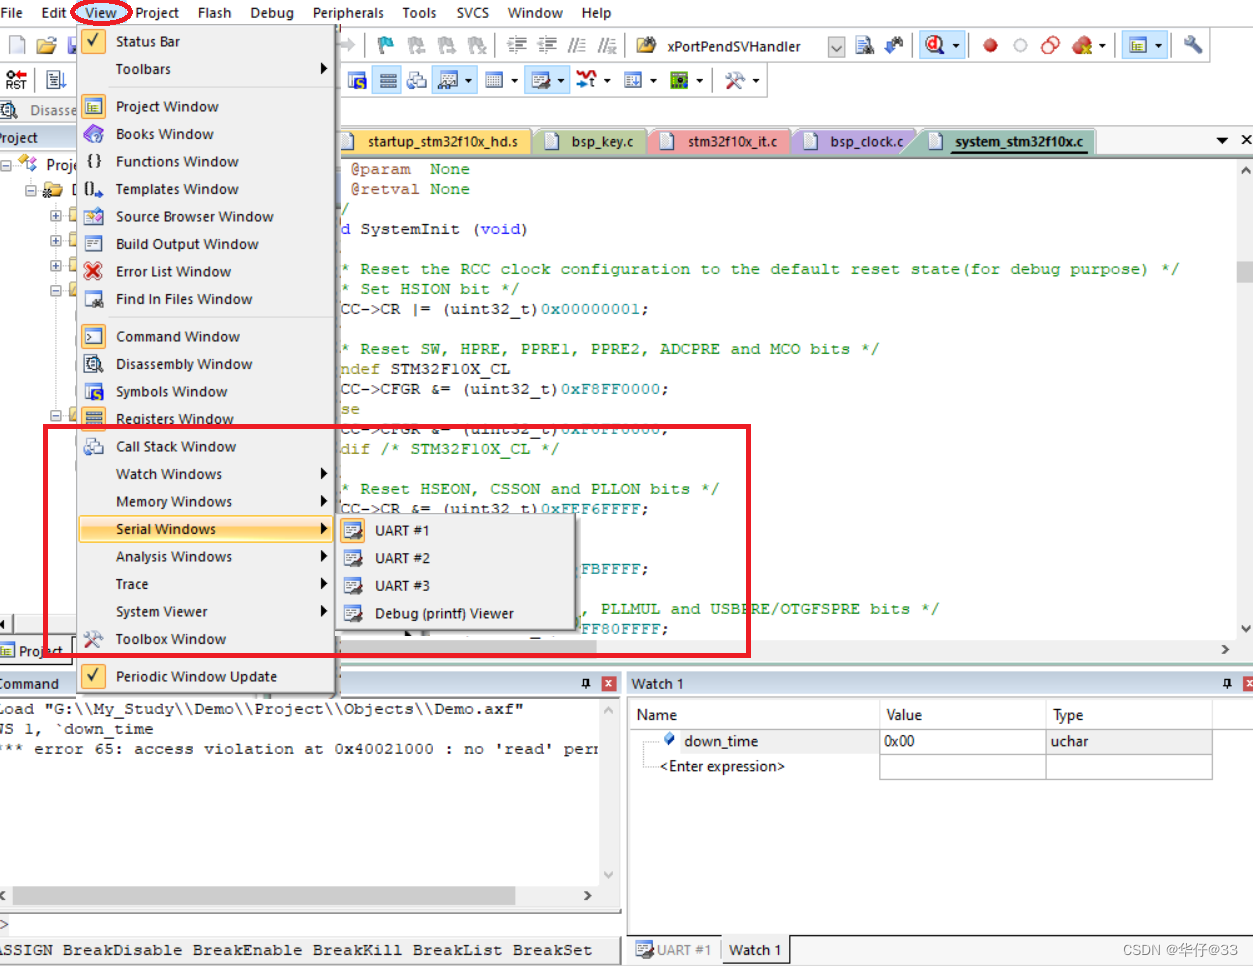Close the Command panel

pyautogui.click(x=608, y=684)
